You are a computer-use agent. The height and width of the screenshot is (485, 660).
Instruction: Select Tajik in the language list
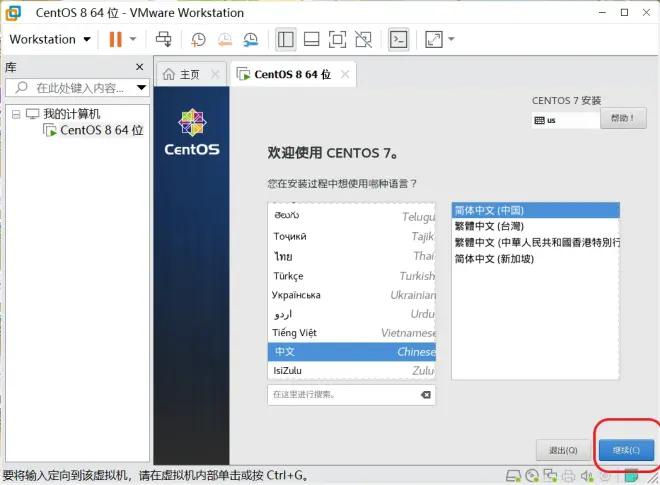point(351,236)
